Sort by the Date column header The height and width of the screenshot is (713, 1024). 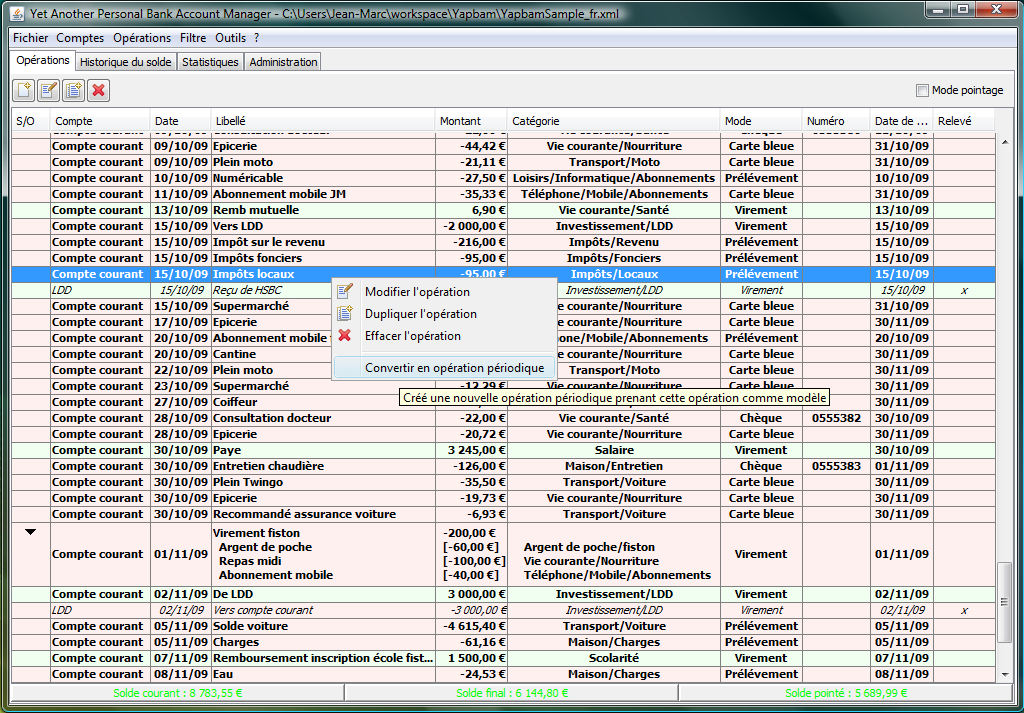tap(181, 121)
